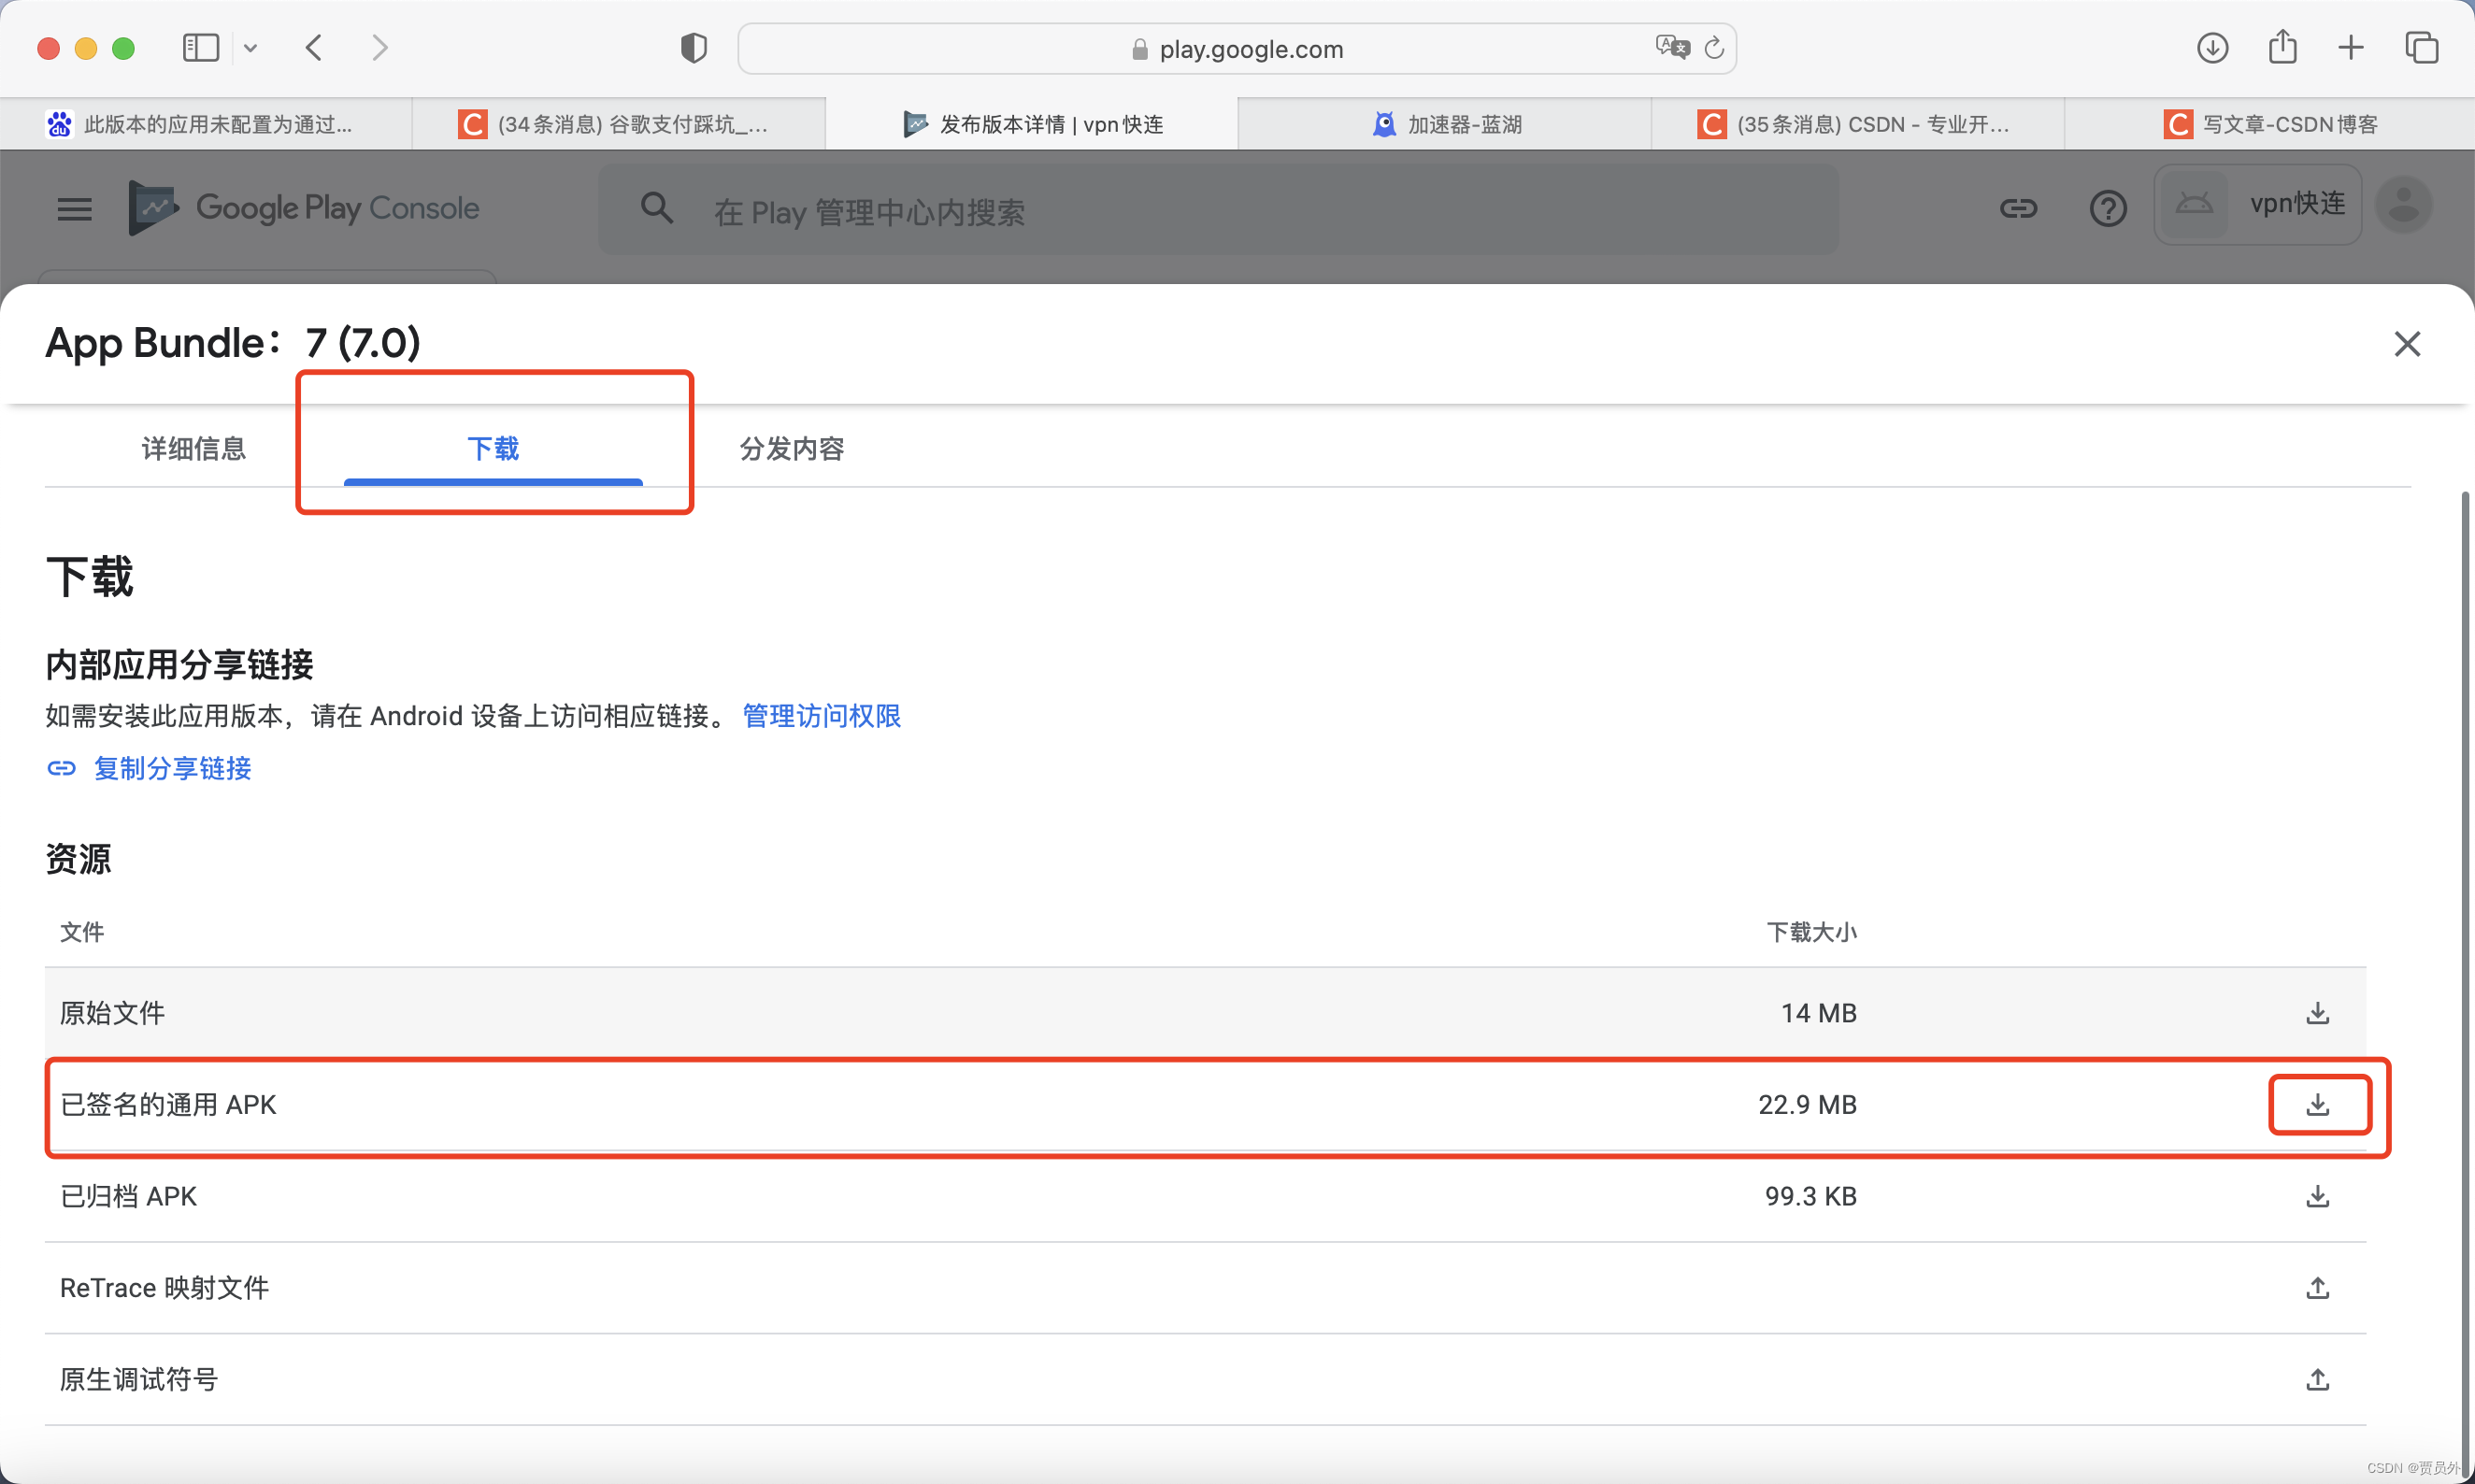
Task: Click the play.google.com address bar
Action: coord(1237,48)
